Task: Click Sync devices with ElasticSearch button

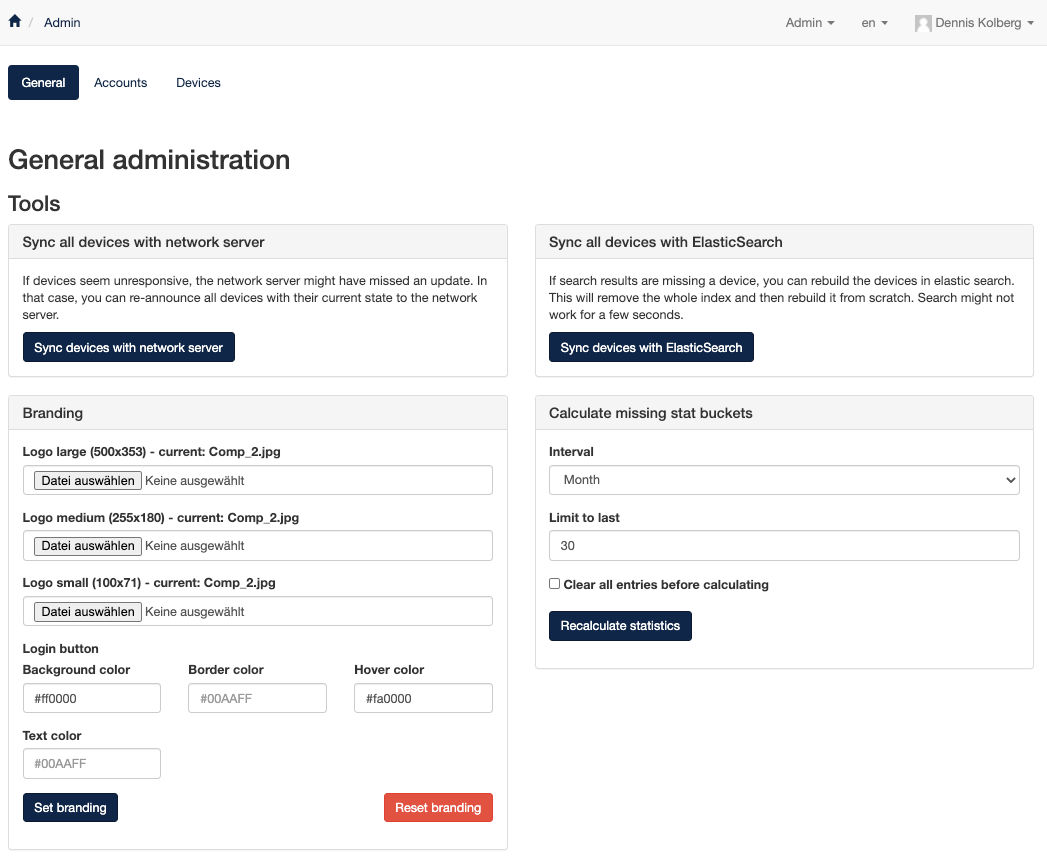Action: [651, 347]
